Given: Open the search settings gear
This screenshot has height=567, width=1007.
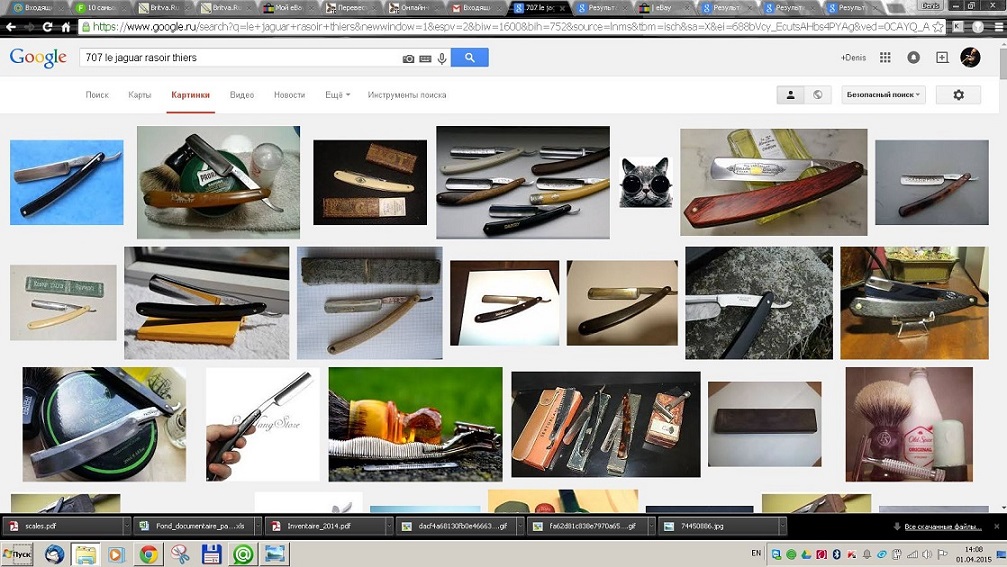Looking at the screenshot, I should pos(958,95).
